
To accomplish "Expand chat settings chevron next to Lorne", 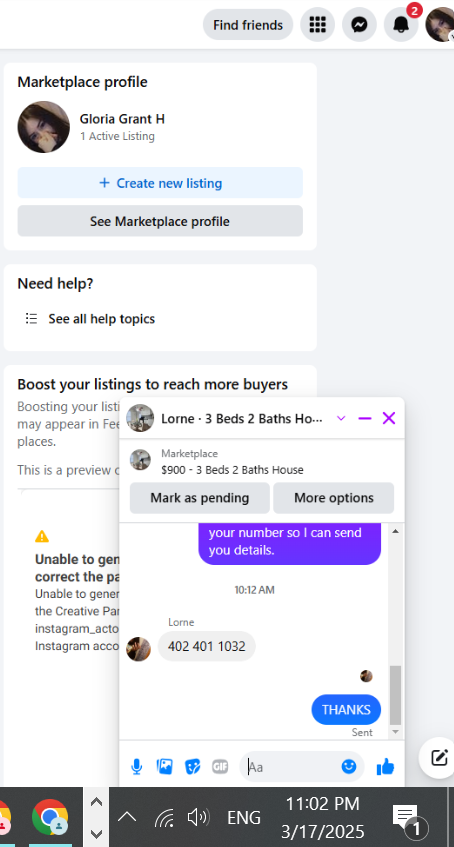I will 341,418.
